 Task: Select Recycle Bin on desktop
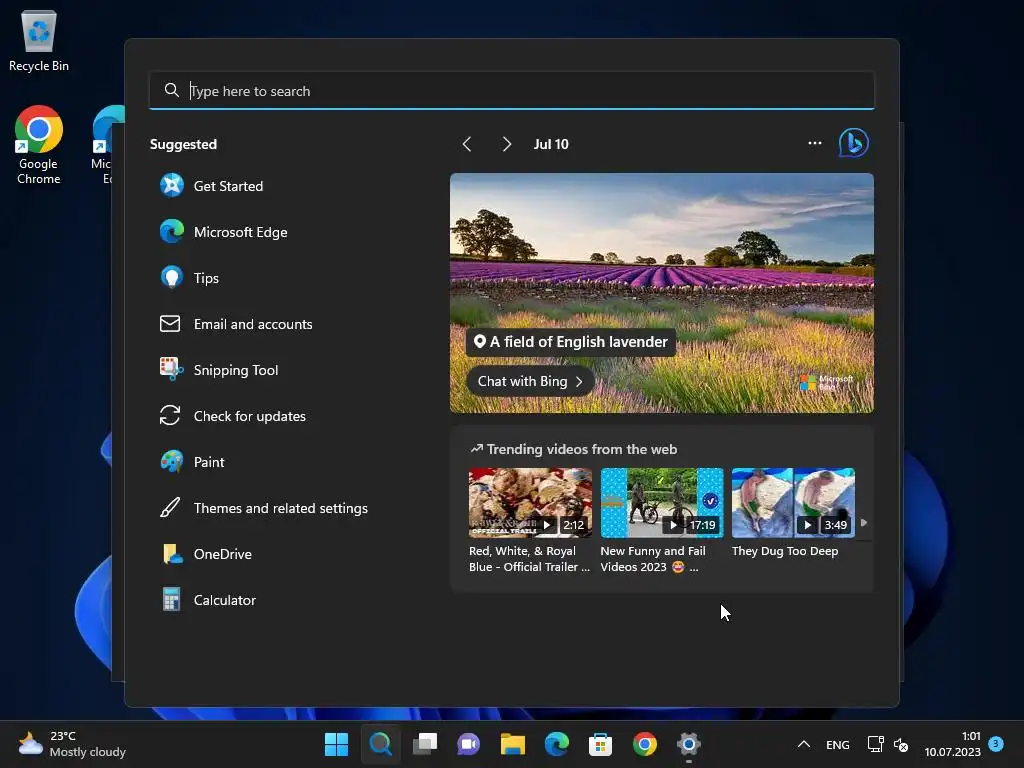39,40
